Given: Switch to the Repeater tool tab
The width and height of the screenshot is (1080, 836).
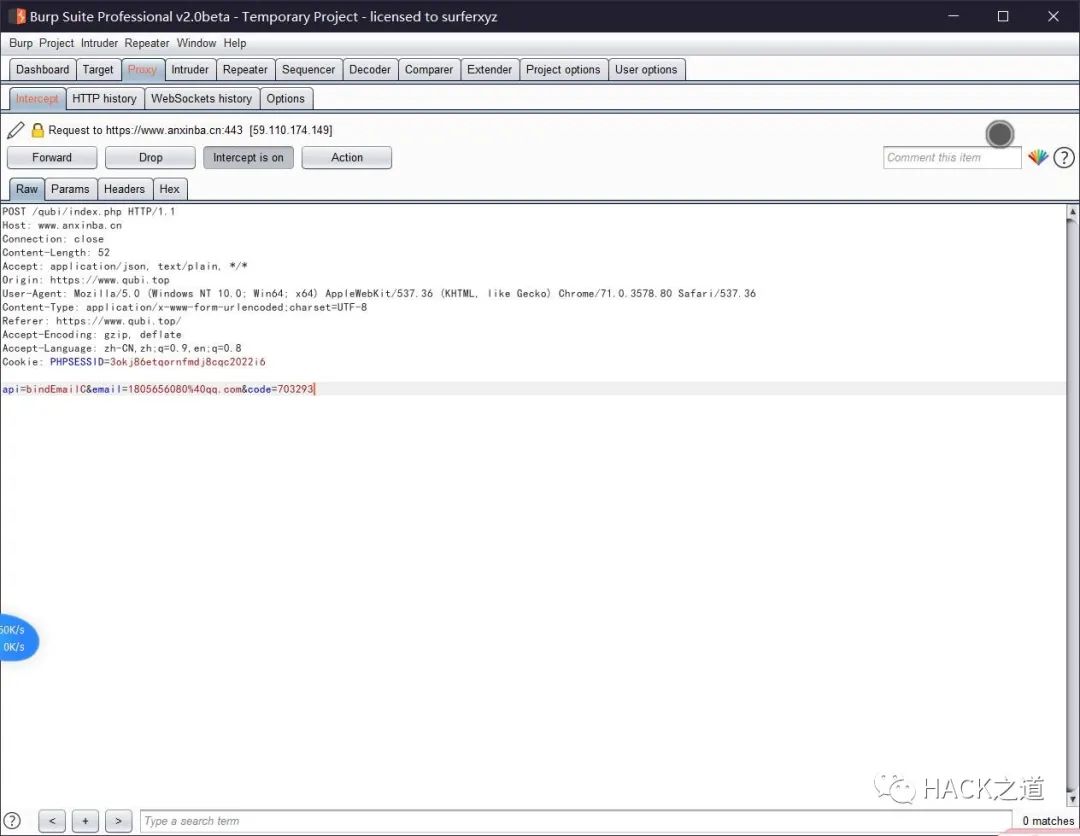Looking at the screenshot, I should 245,70.
